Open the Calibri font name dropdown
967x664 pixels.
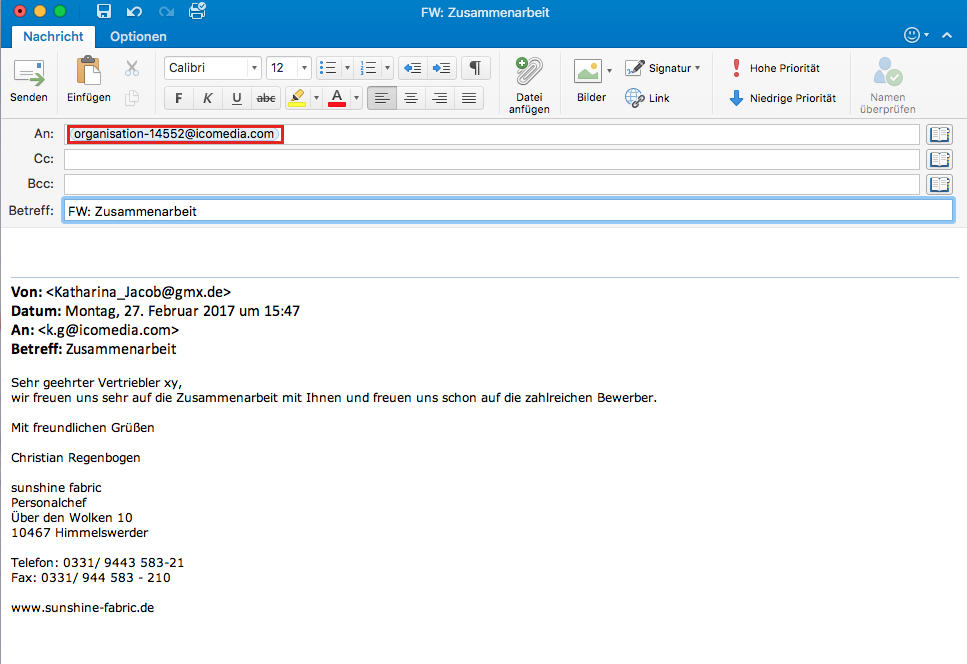pyautogui.click(x=255, y=68)
